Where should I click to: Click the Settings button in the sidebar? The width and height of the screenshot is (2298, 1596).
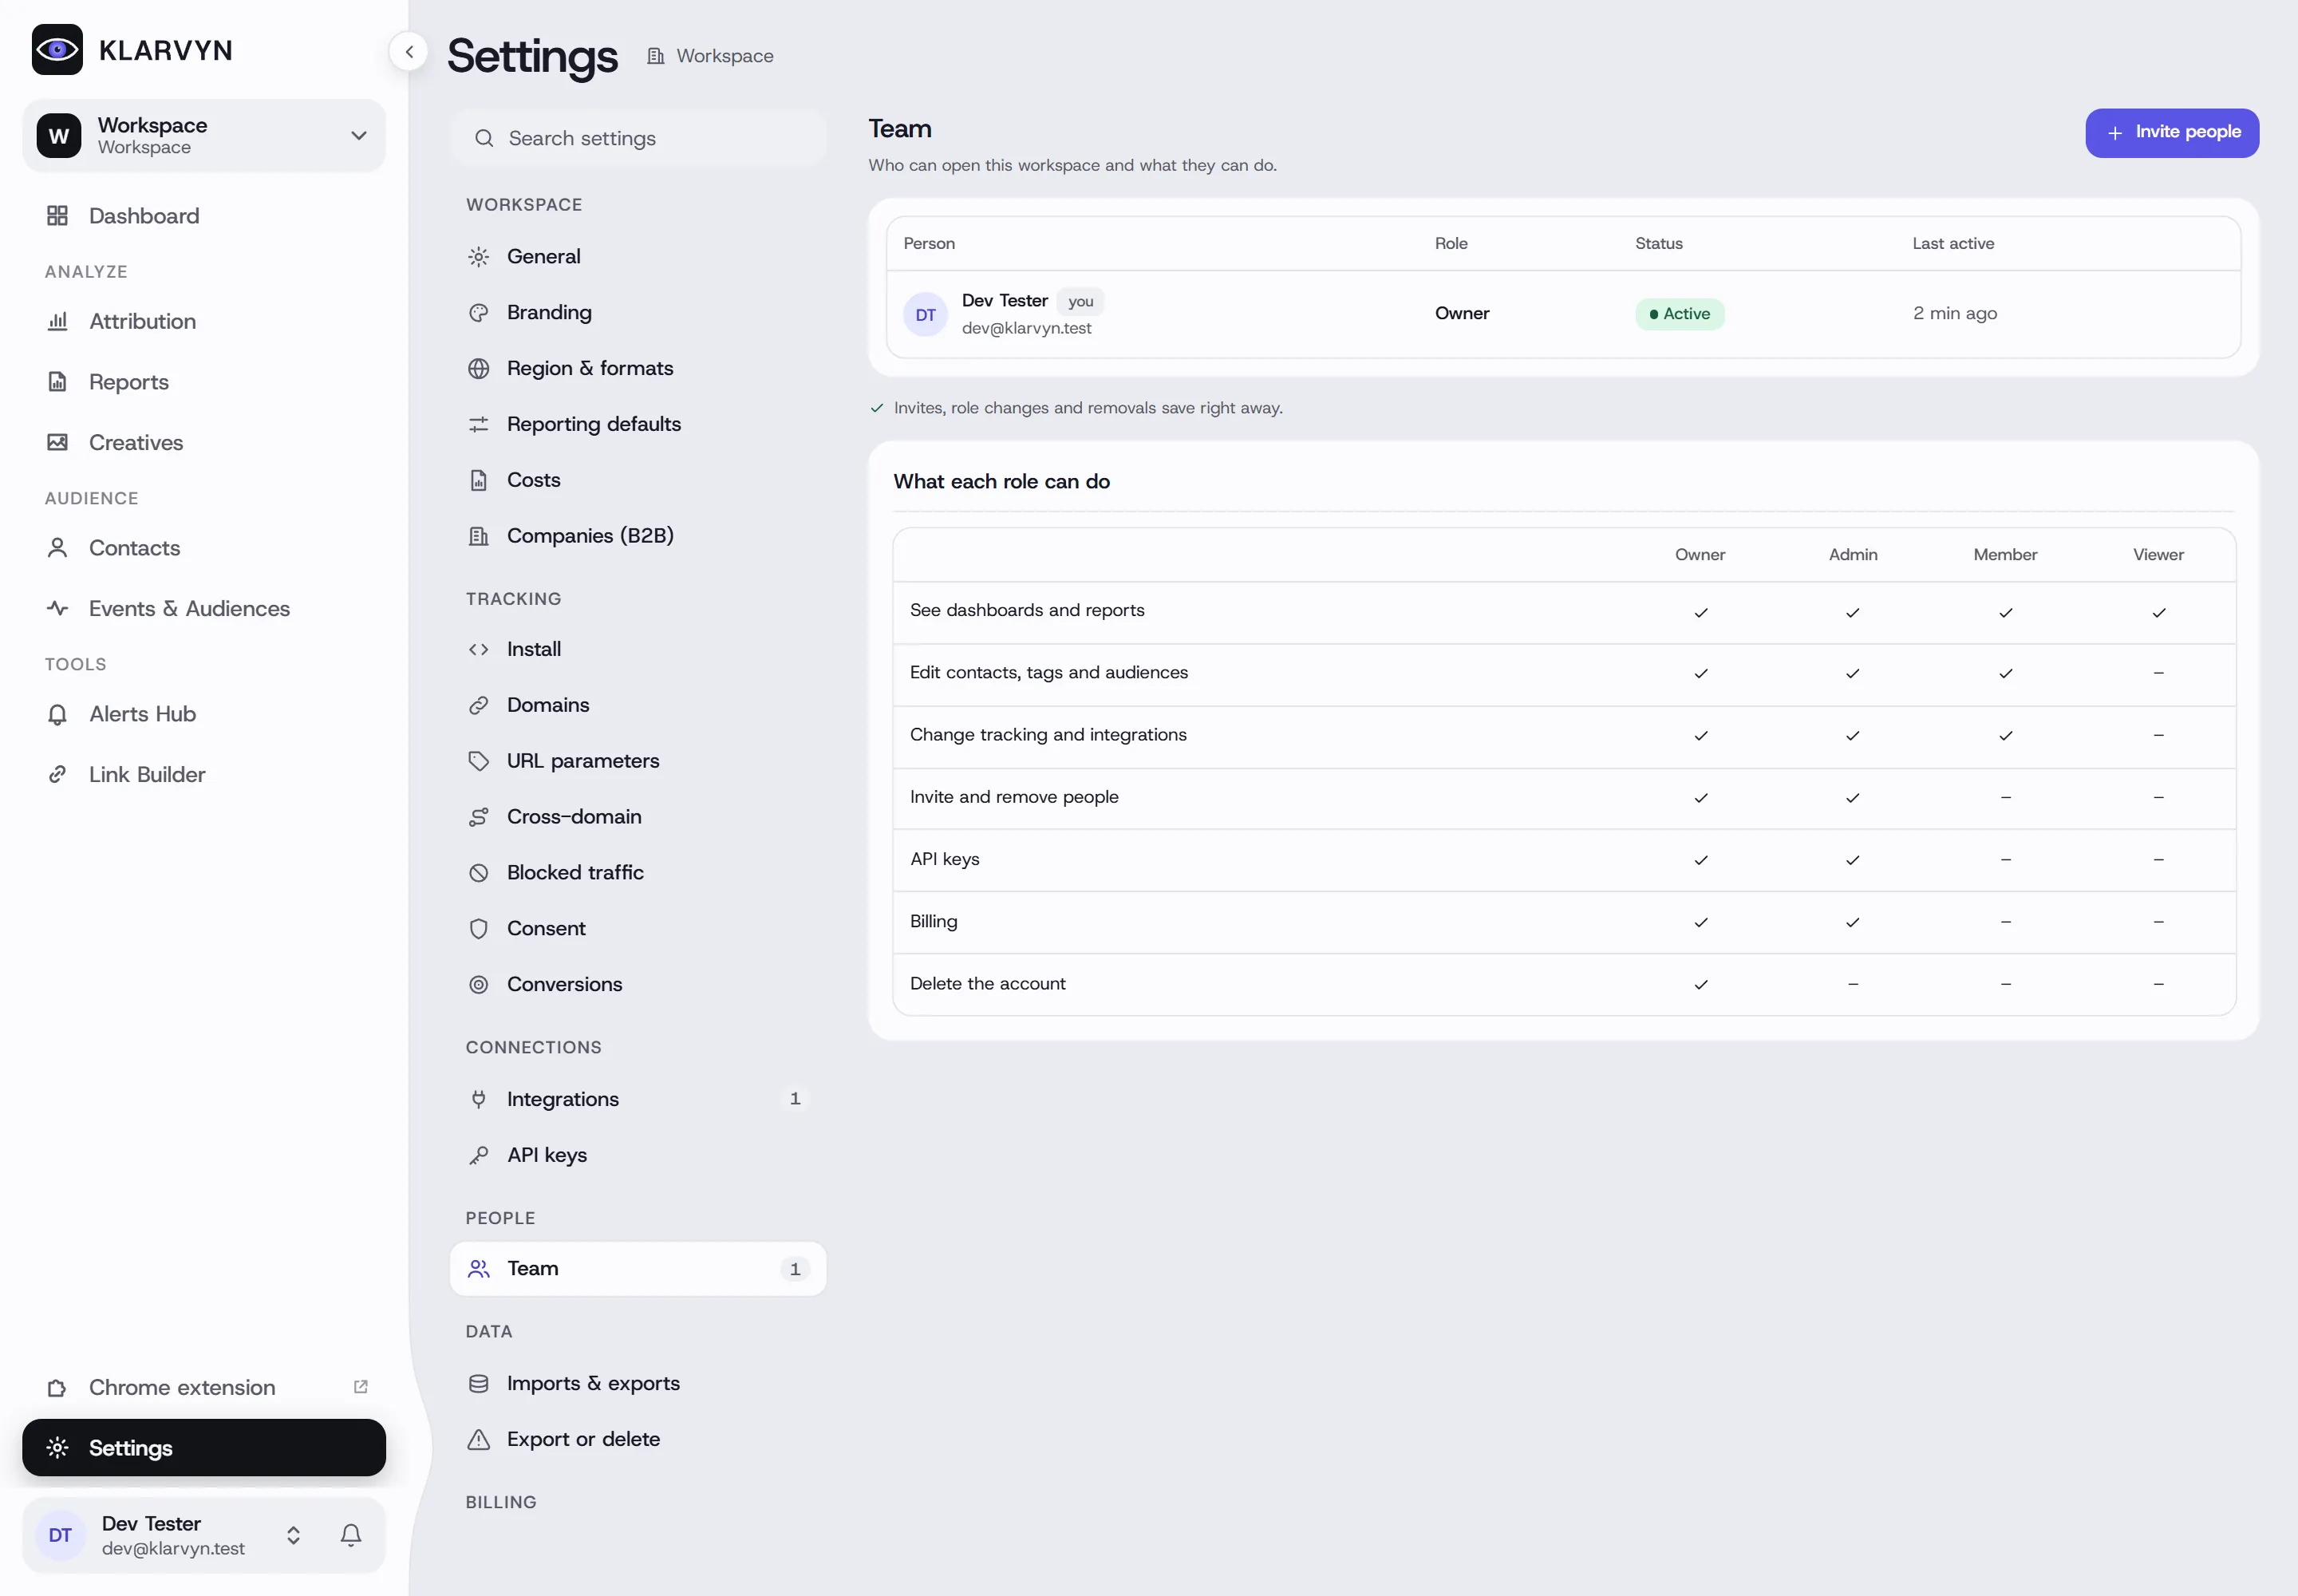pyautogui.click(x=204, y=1447)
